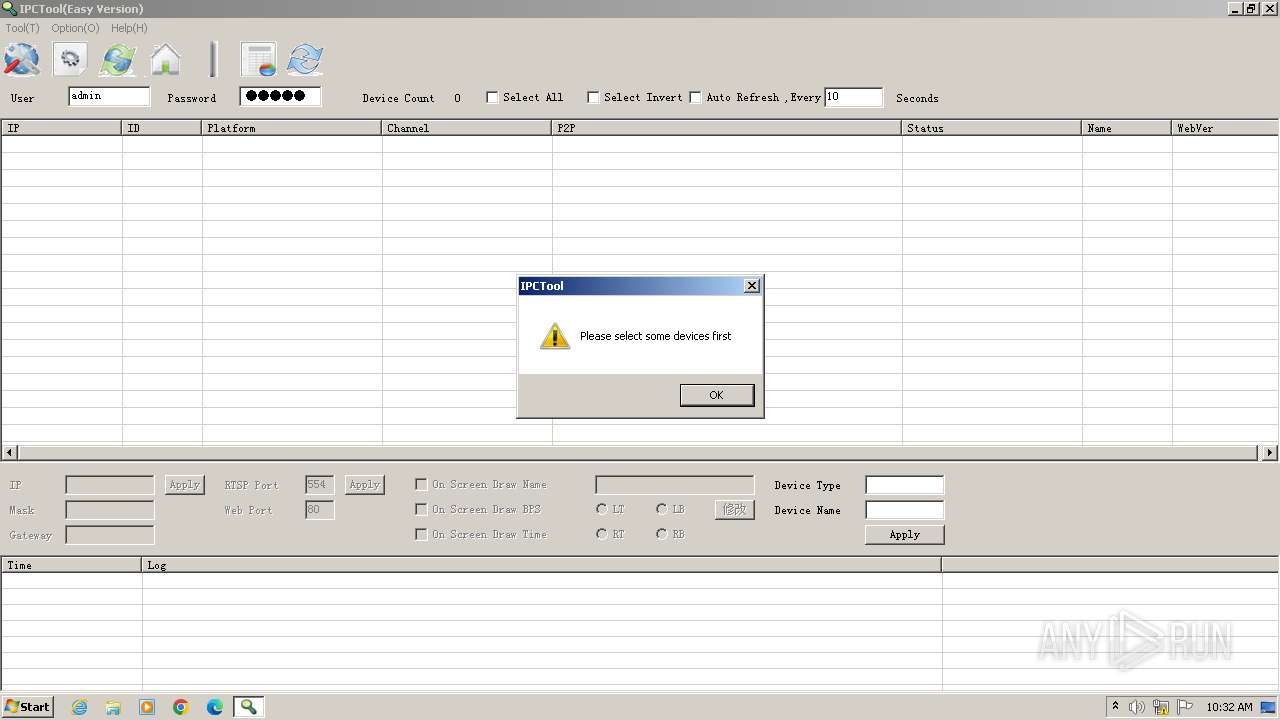Click the volume speaker tray icon
Viewport: 1280px width, 720px height.
coord(1137,707)
